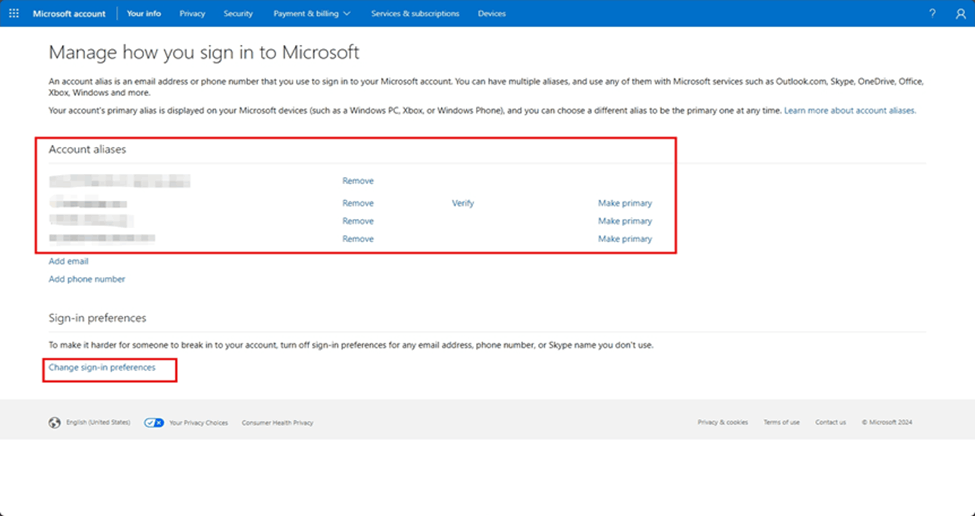Screen dimensions: 975x516
Task: Click Add email
Action: pyautogui.click(x=68, y=261)
